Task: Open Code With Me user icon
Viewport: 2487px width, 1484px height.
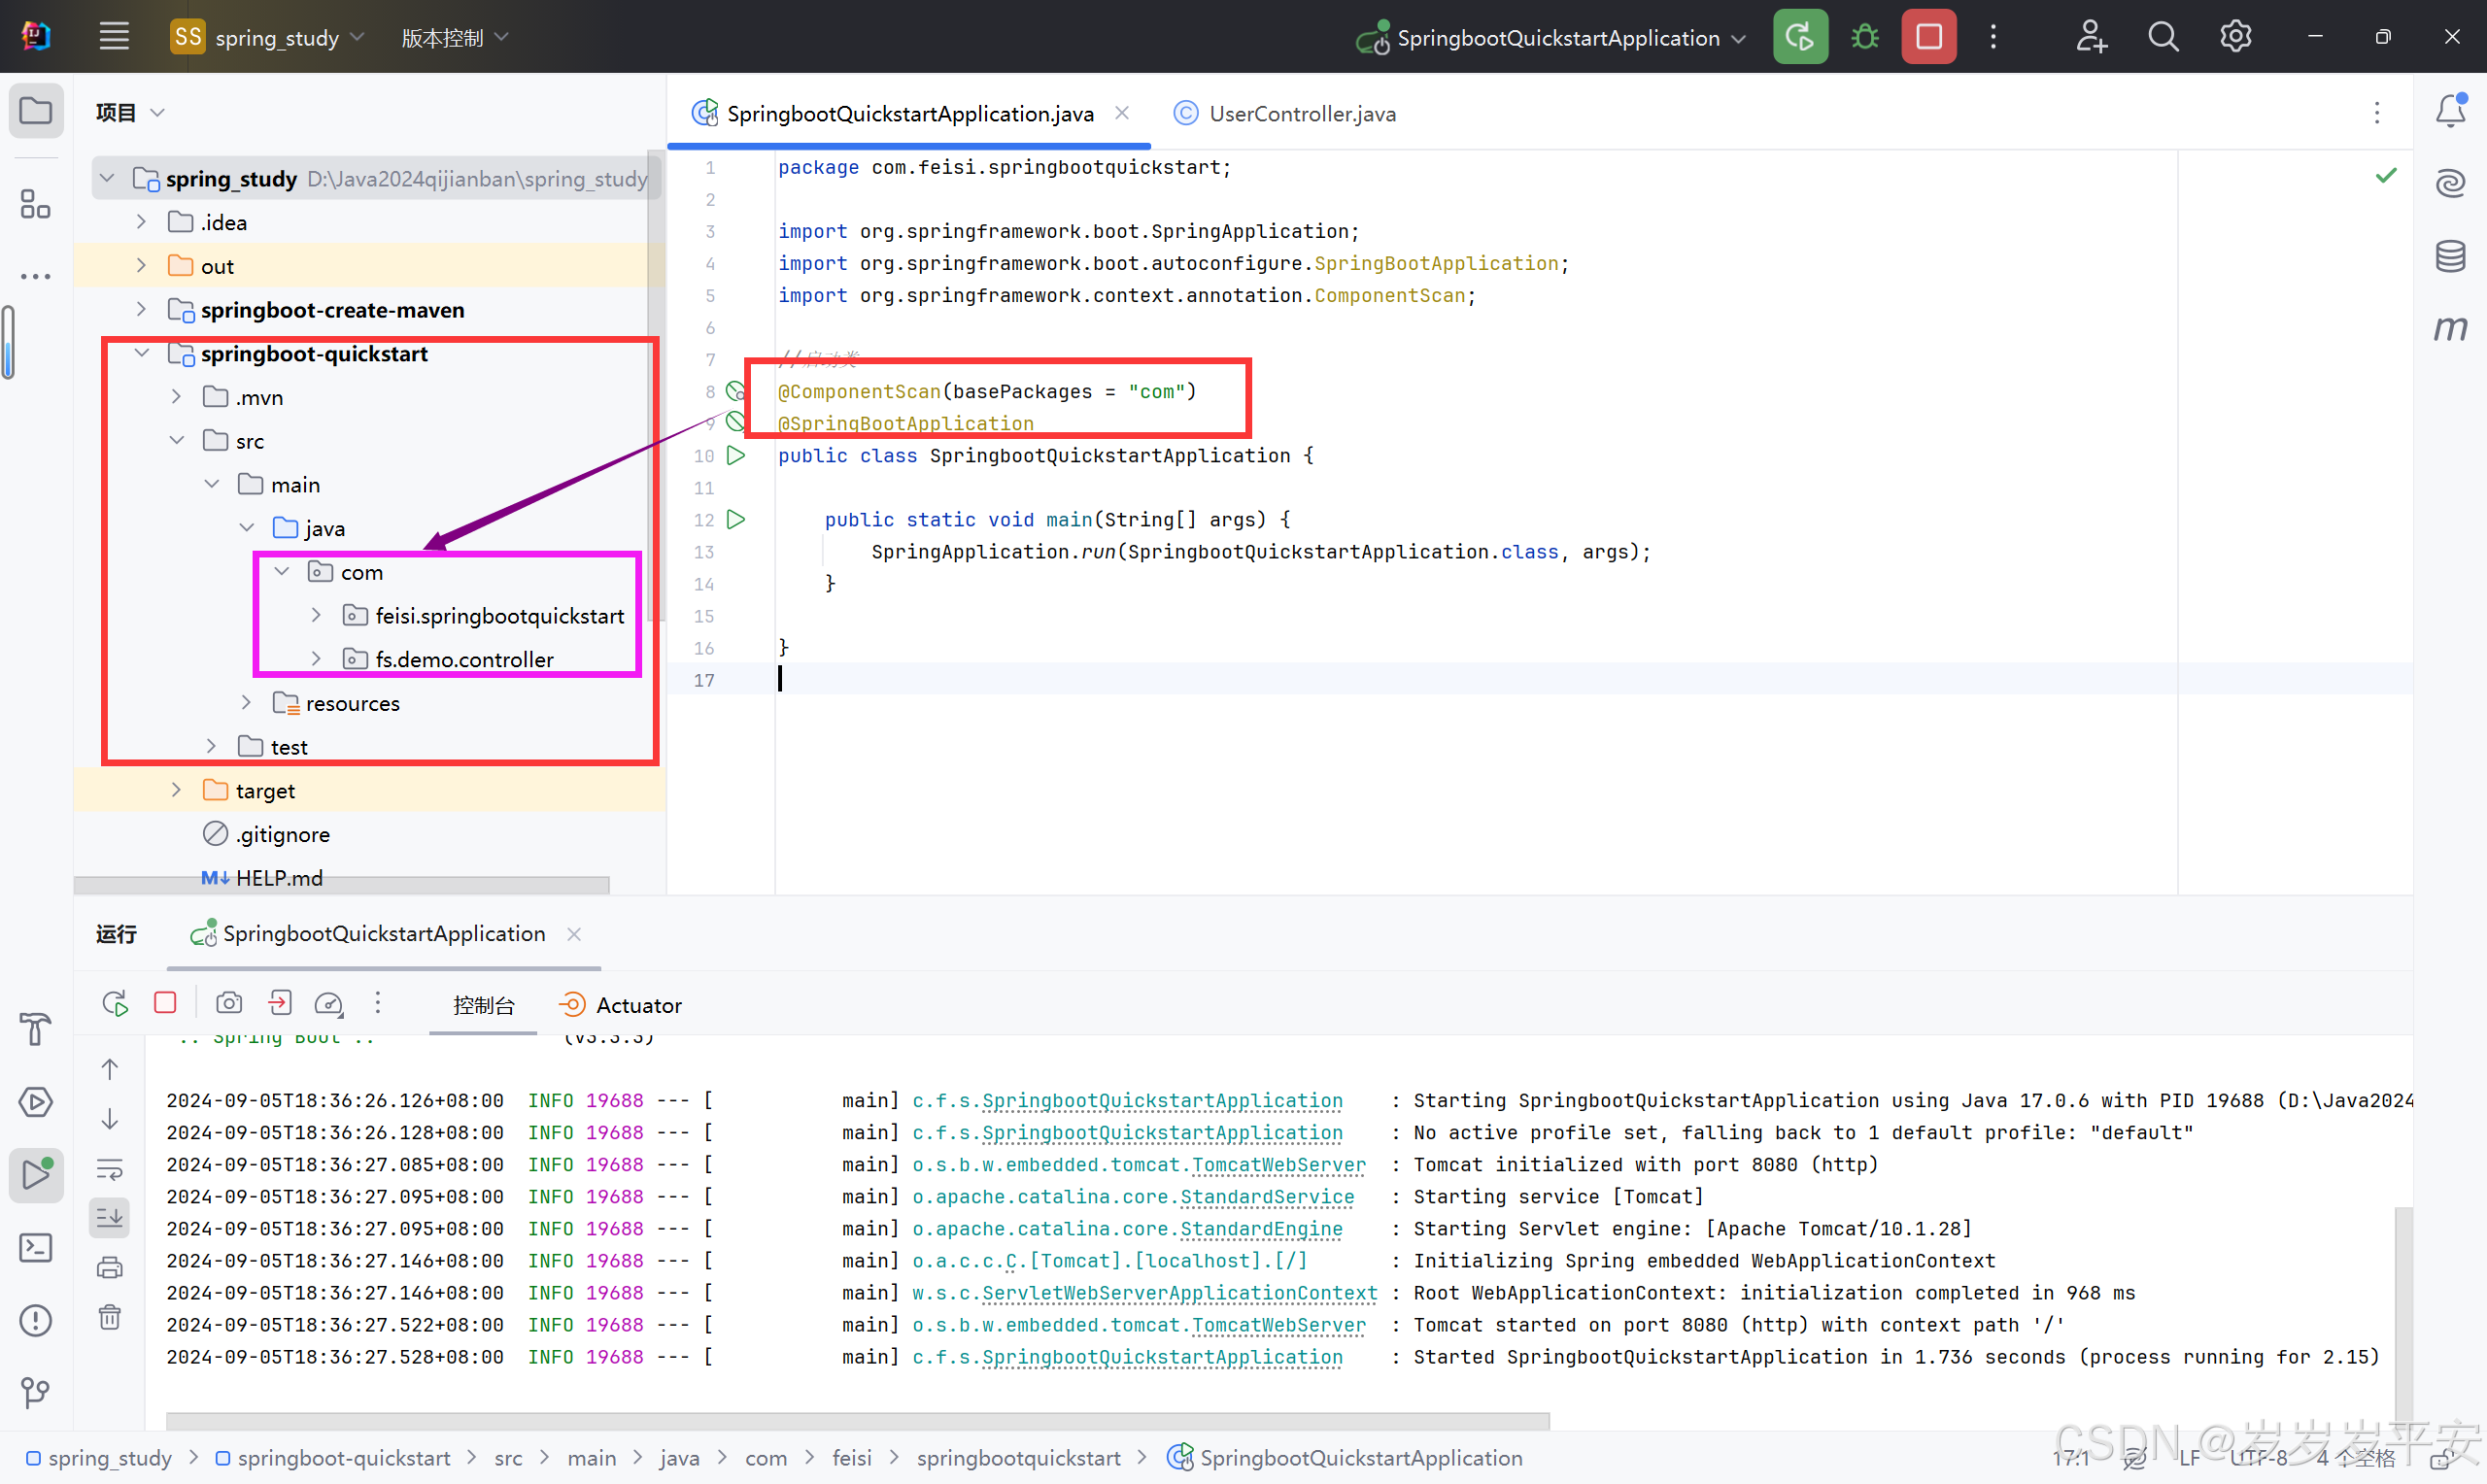Action: pyautogui.click(x=2091, y=37)
